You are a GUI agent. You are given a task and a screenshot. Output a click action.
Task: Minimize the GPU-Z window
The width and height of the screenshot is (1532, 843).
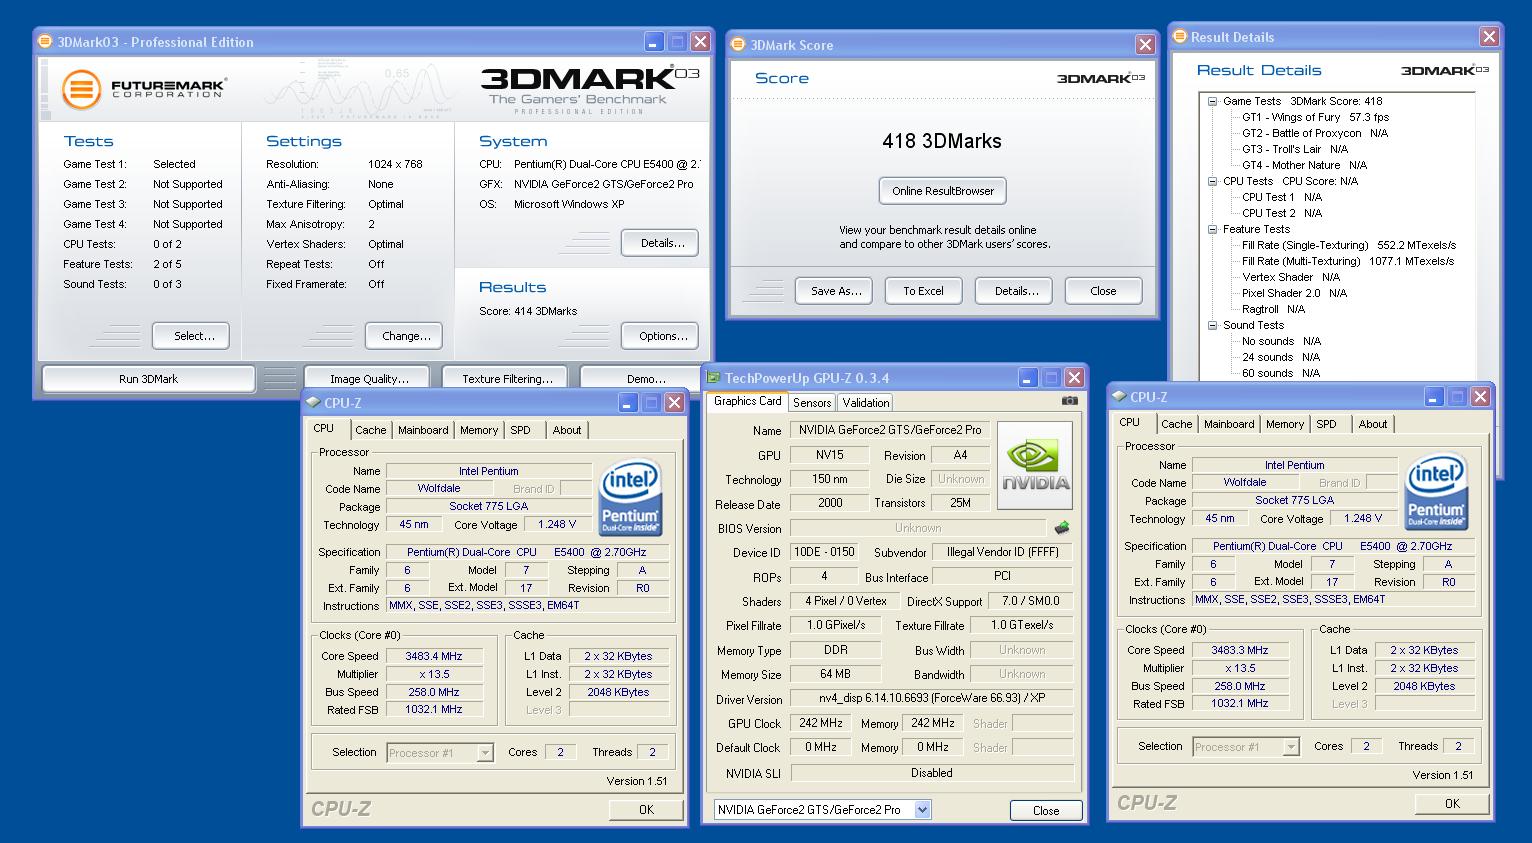point(1028,378)
